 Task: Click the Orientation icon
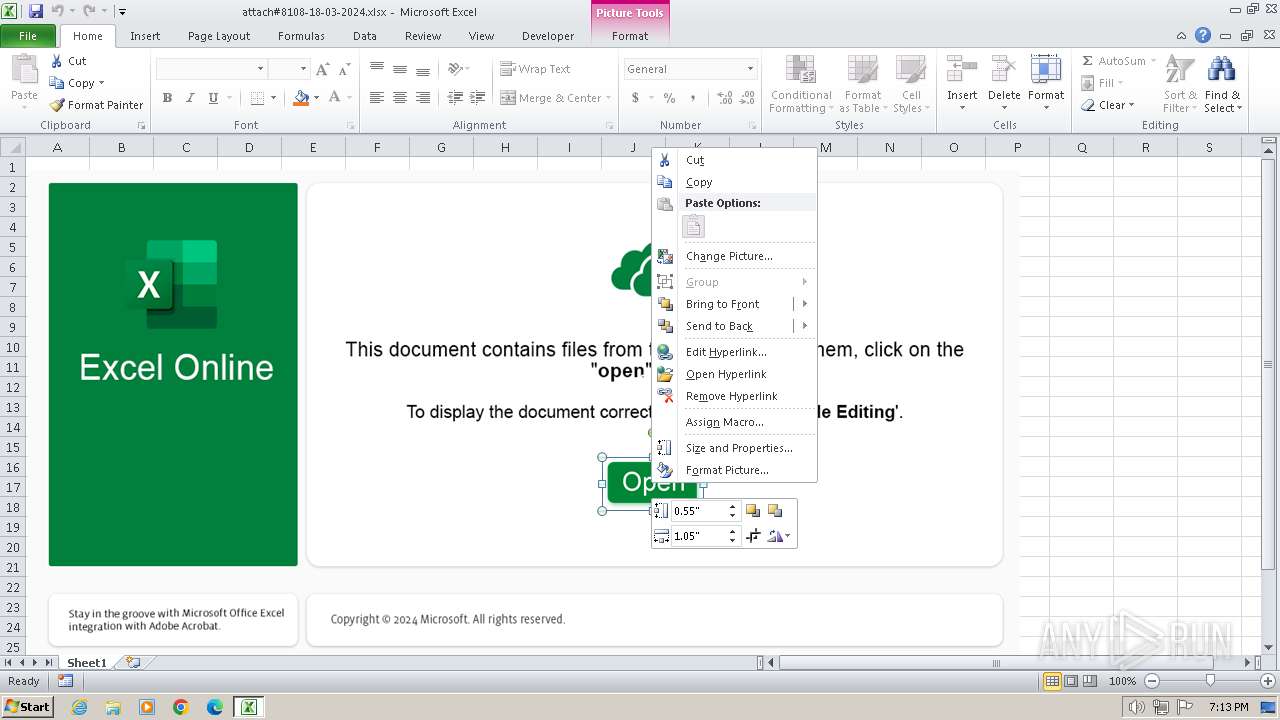[x=456, y=69]
